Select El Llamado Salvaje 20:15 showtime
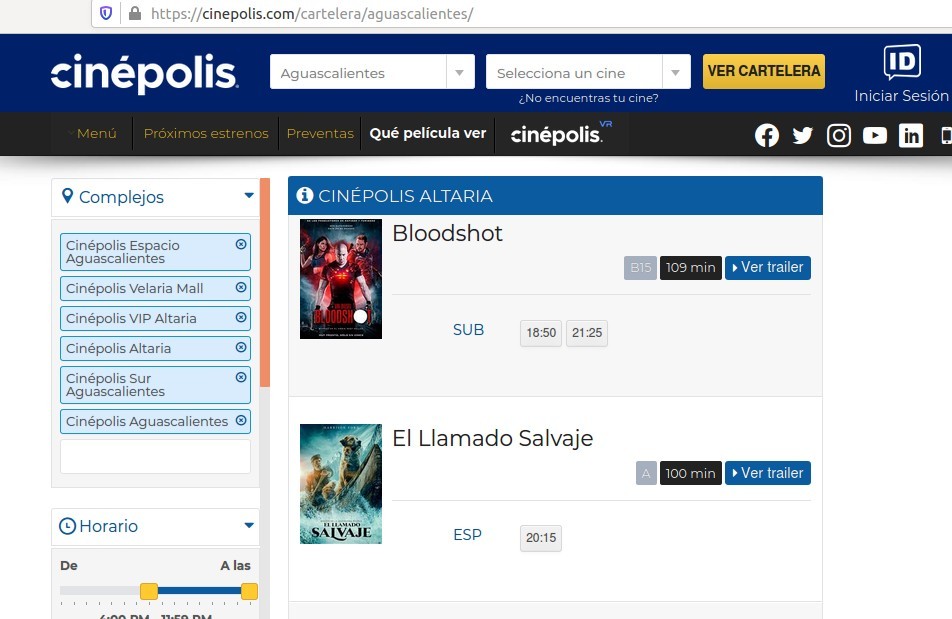Image resolution: width=952 pixels, height=619 pixels. [541, 538]
